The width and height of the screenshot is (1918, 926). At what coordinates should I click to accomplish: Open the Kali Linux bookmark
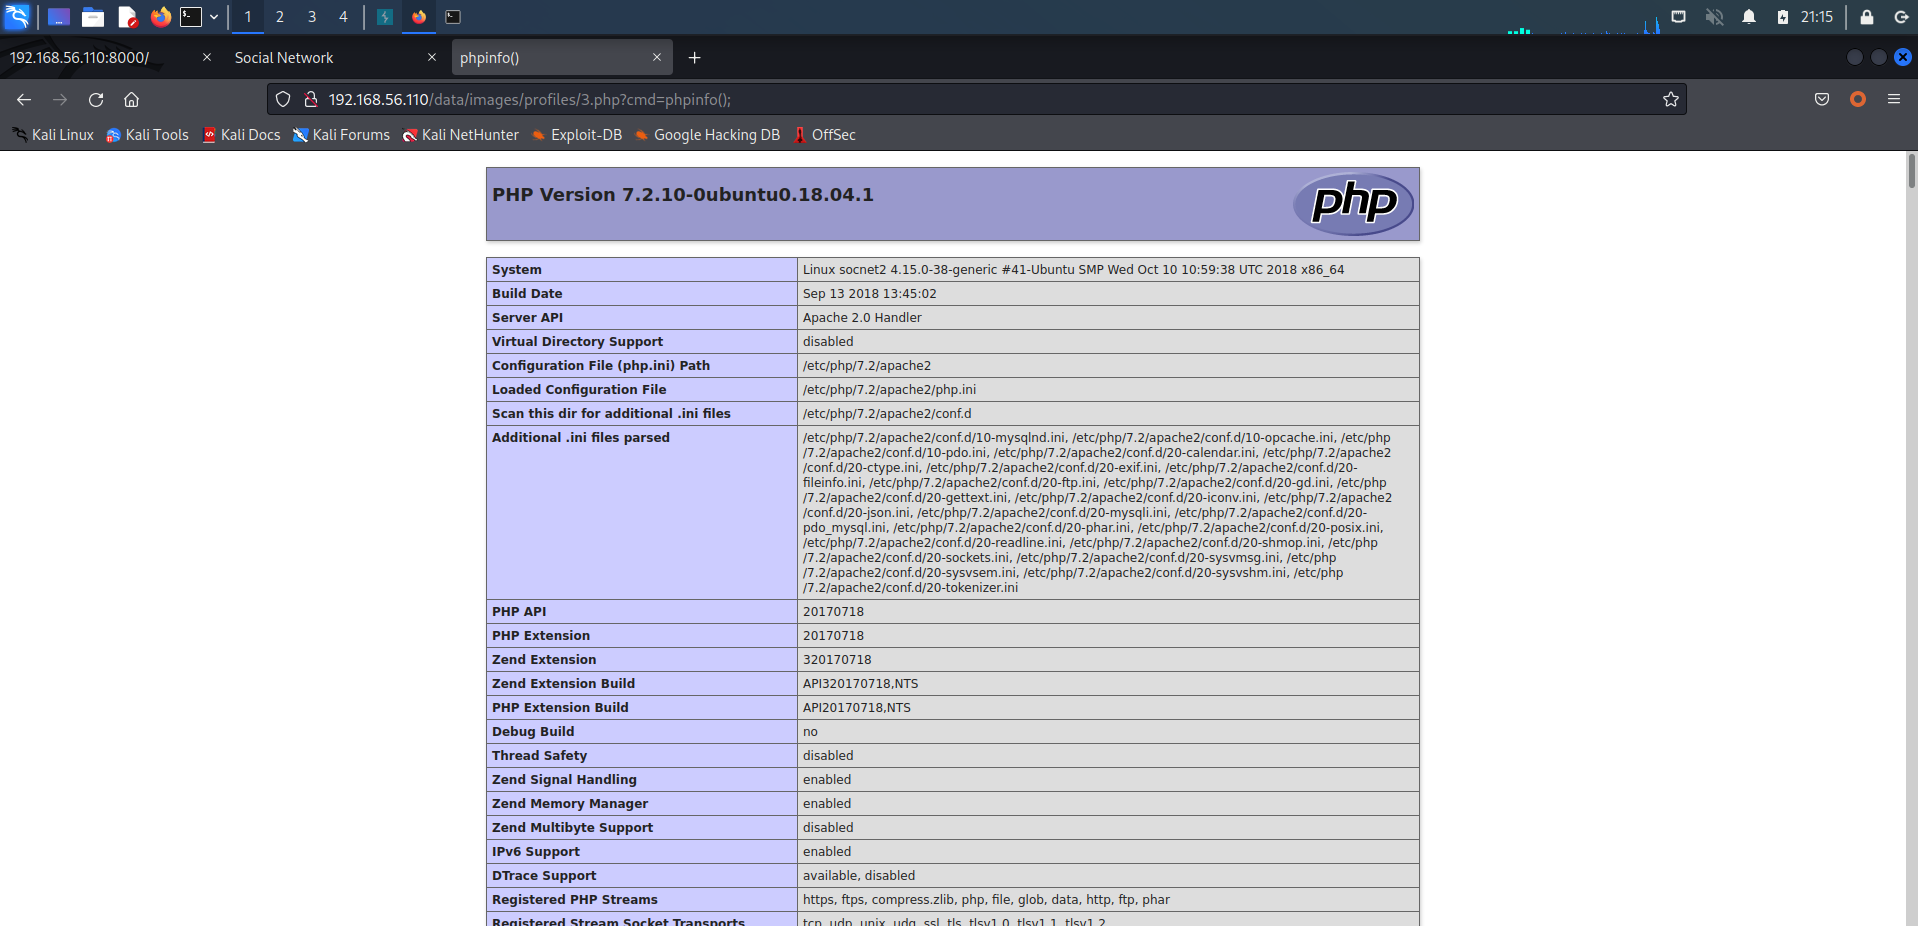click(53, 135)
